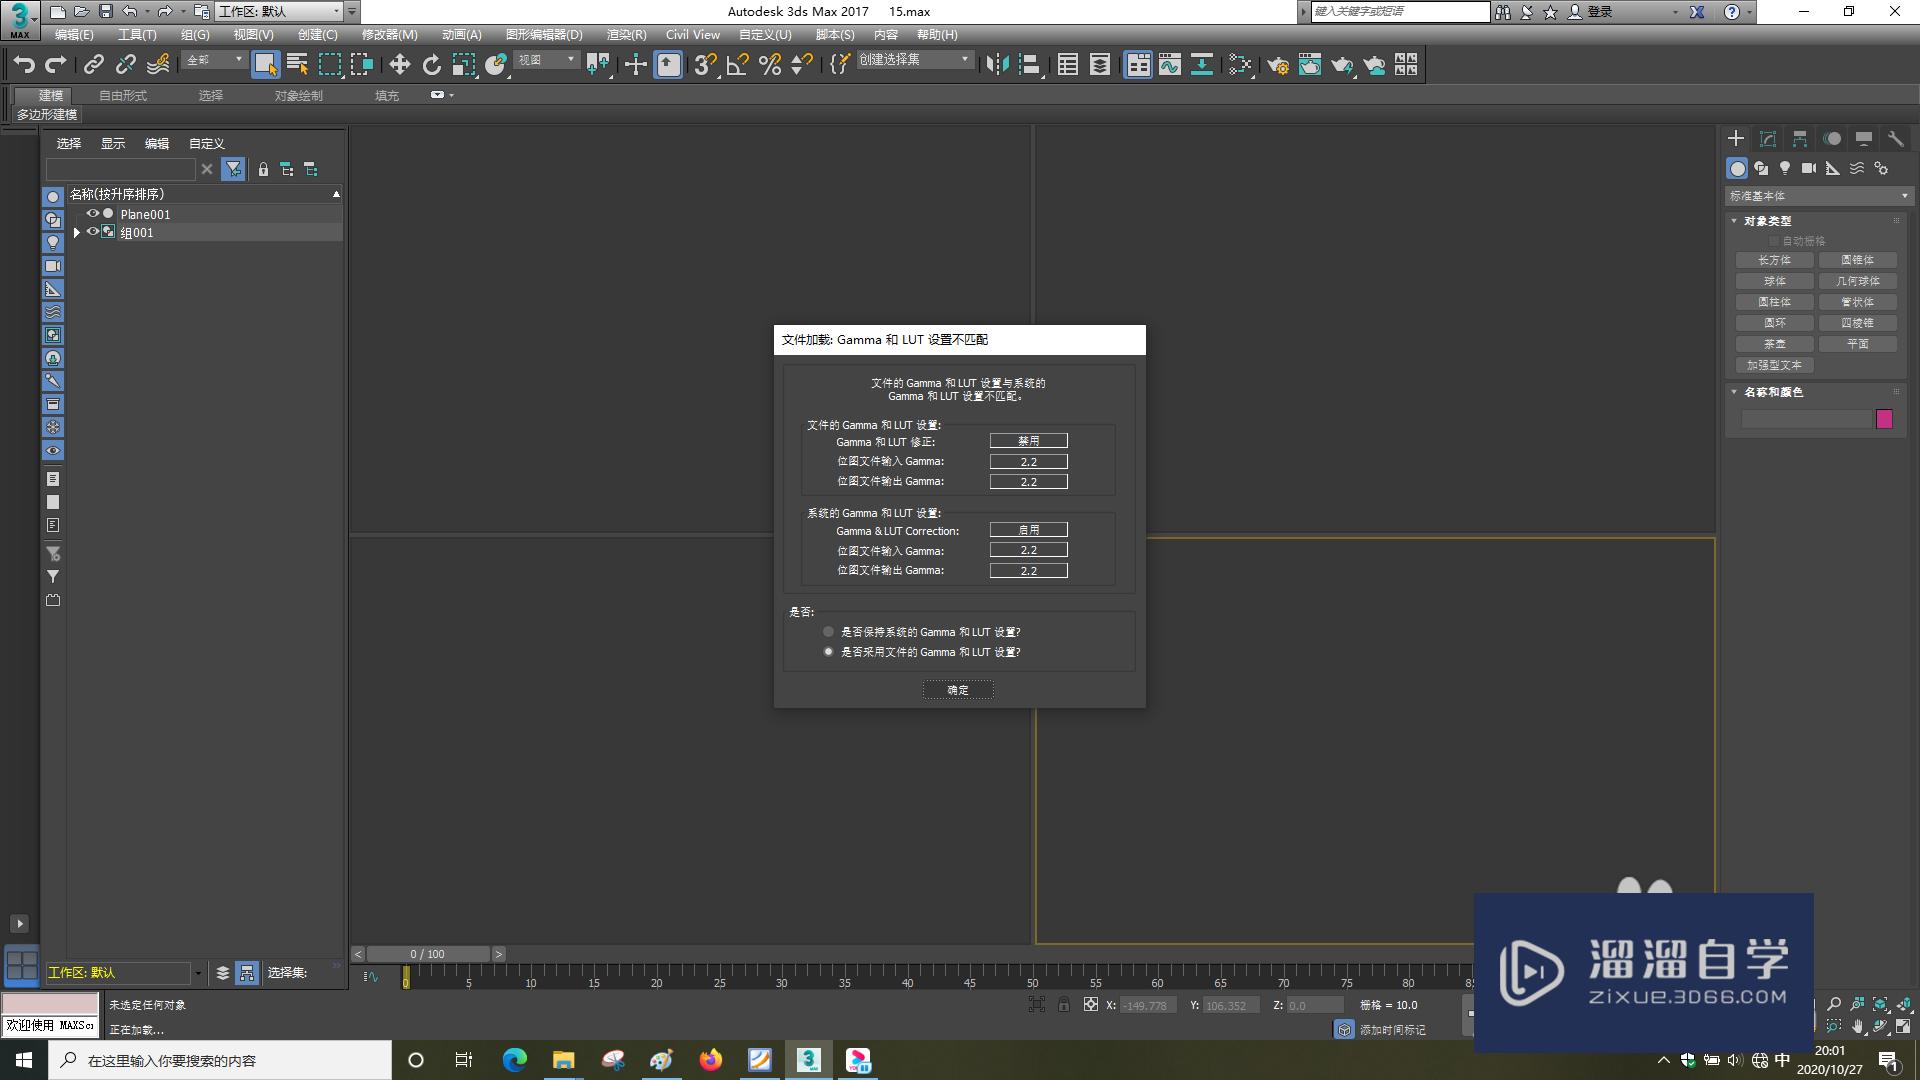Viewport: 1920px width, 1080px height.
Task: Choose the Select and Scale tool
Action: pos(464,65)
